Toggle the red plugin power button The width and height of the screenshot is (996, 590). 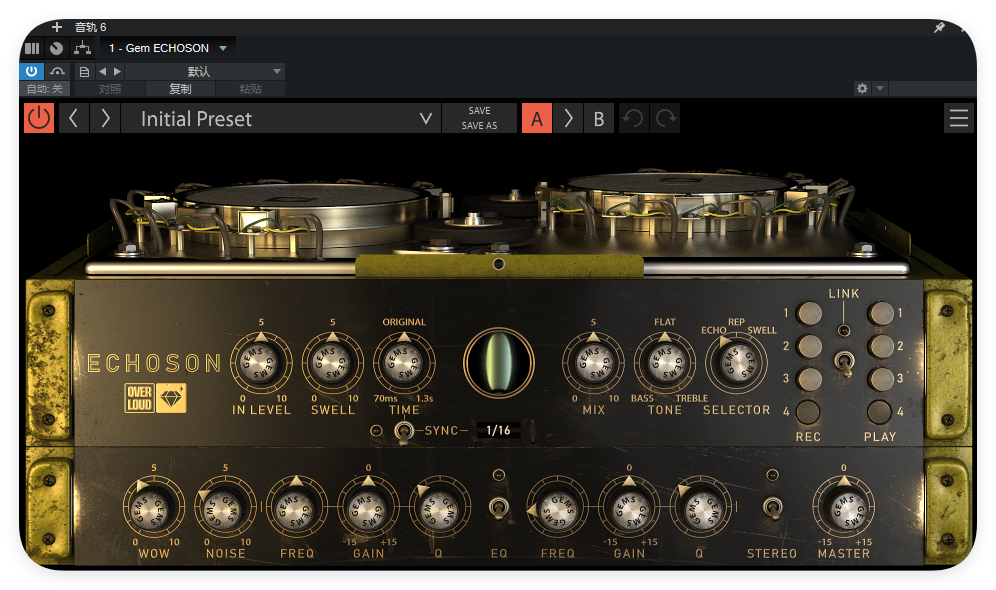tap(39, 118)
